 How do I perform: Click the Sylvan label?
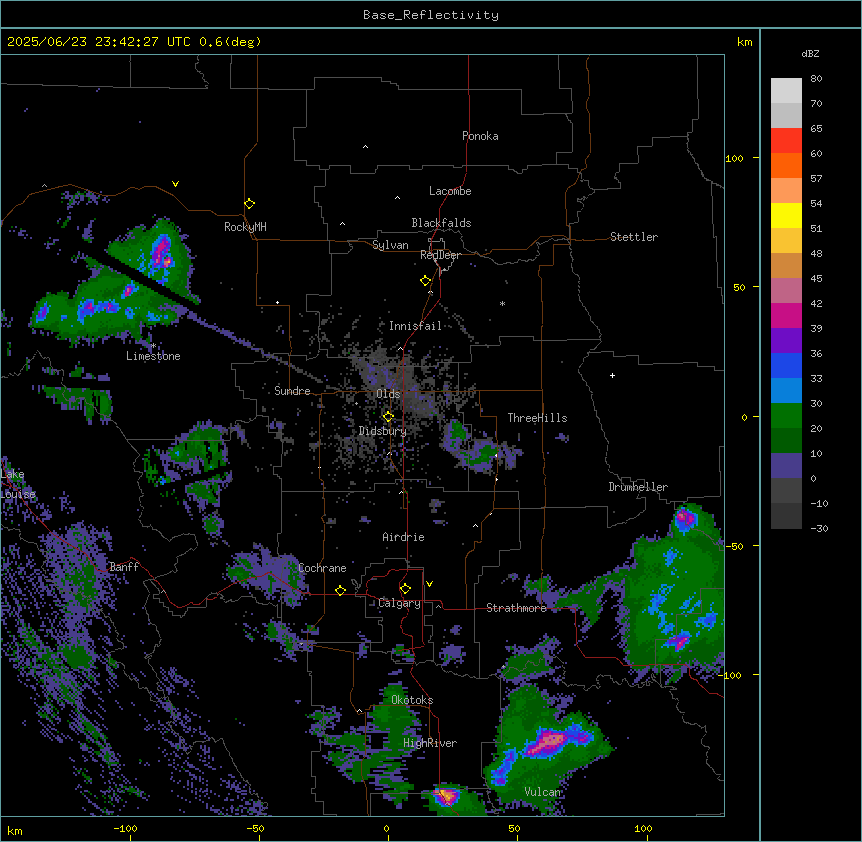[x=390, y=246]
